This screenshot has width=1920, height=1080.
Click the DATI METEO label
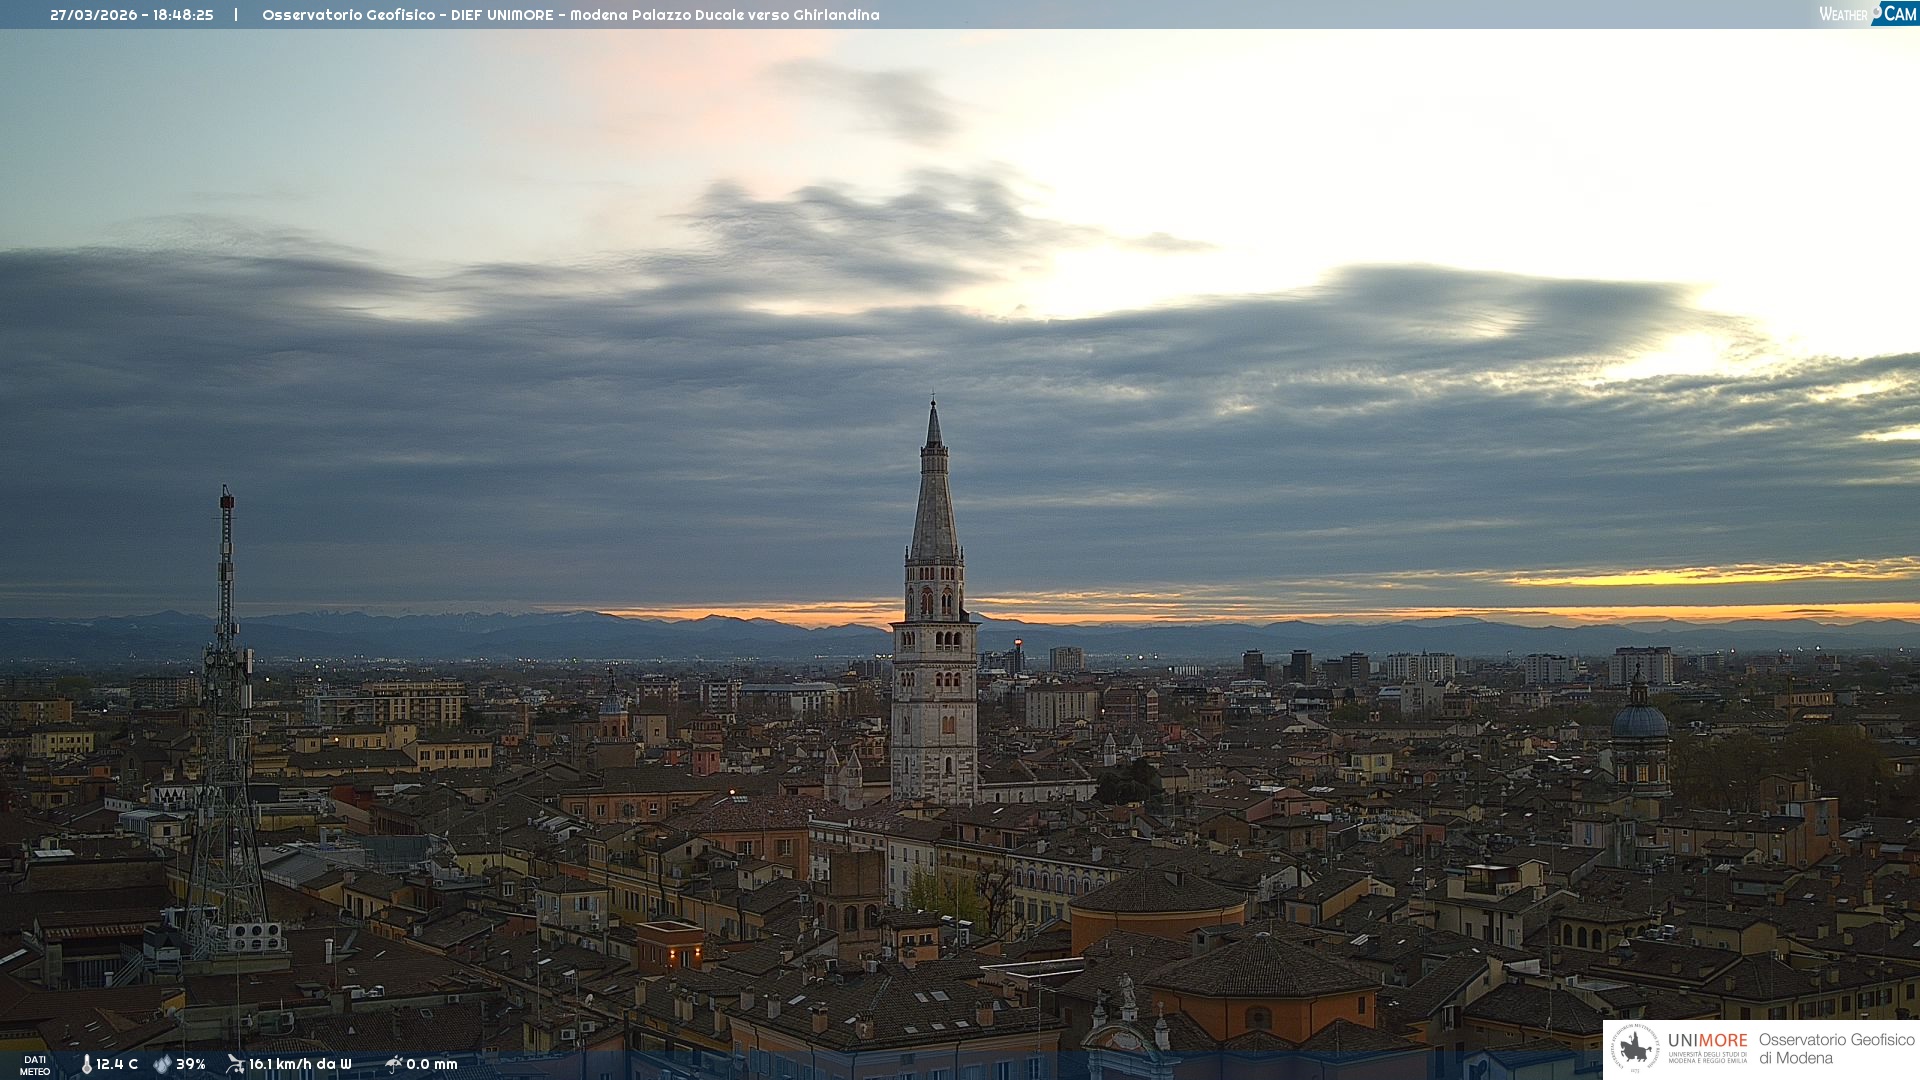[35, 1065]
